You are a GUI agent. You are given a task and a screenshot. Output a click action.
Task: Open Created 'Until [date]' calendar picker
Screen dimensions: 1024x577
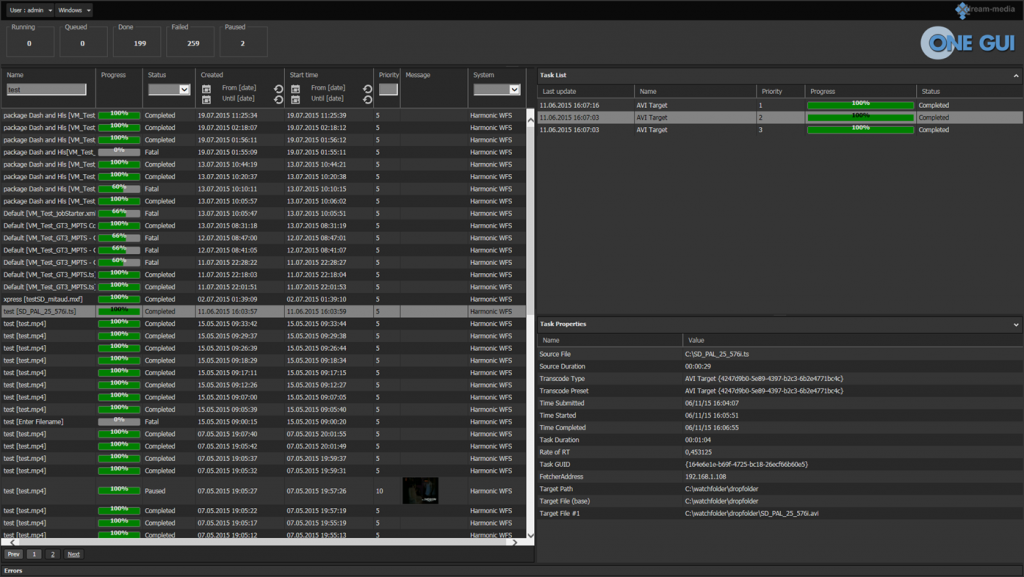point(206,100)
